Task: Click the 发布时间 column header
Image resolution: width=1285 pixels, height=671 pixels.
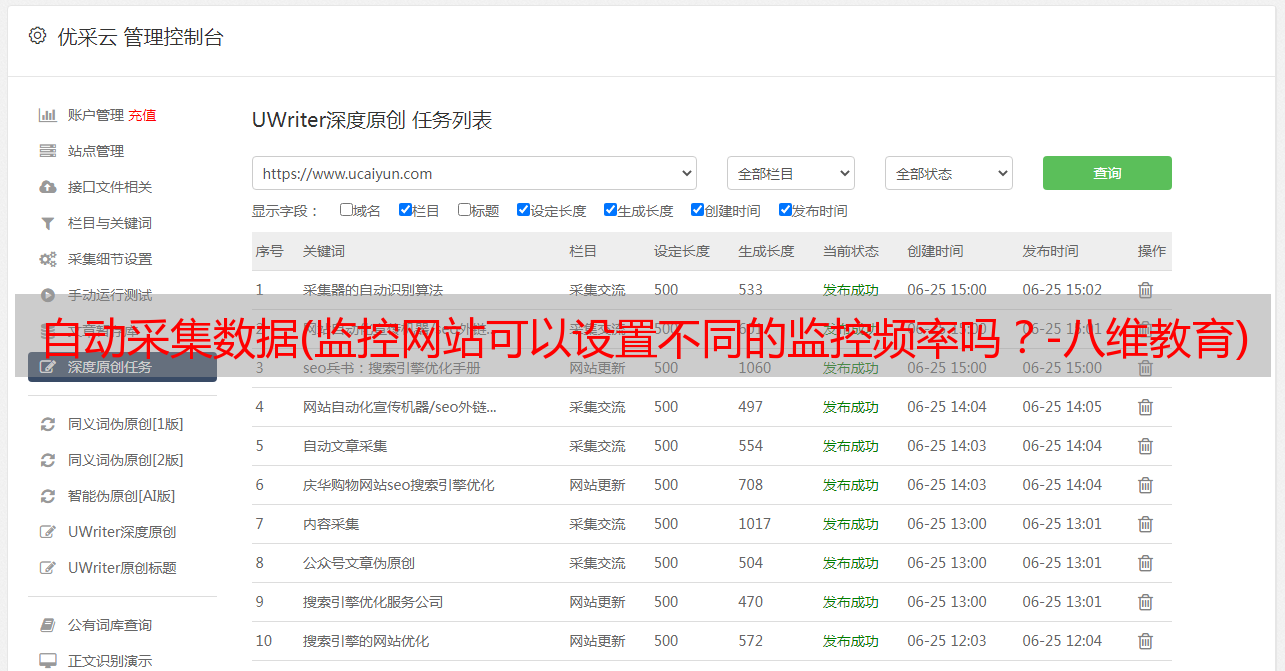Action: (x=1050, y=251)
